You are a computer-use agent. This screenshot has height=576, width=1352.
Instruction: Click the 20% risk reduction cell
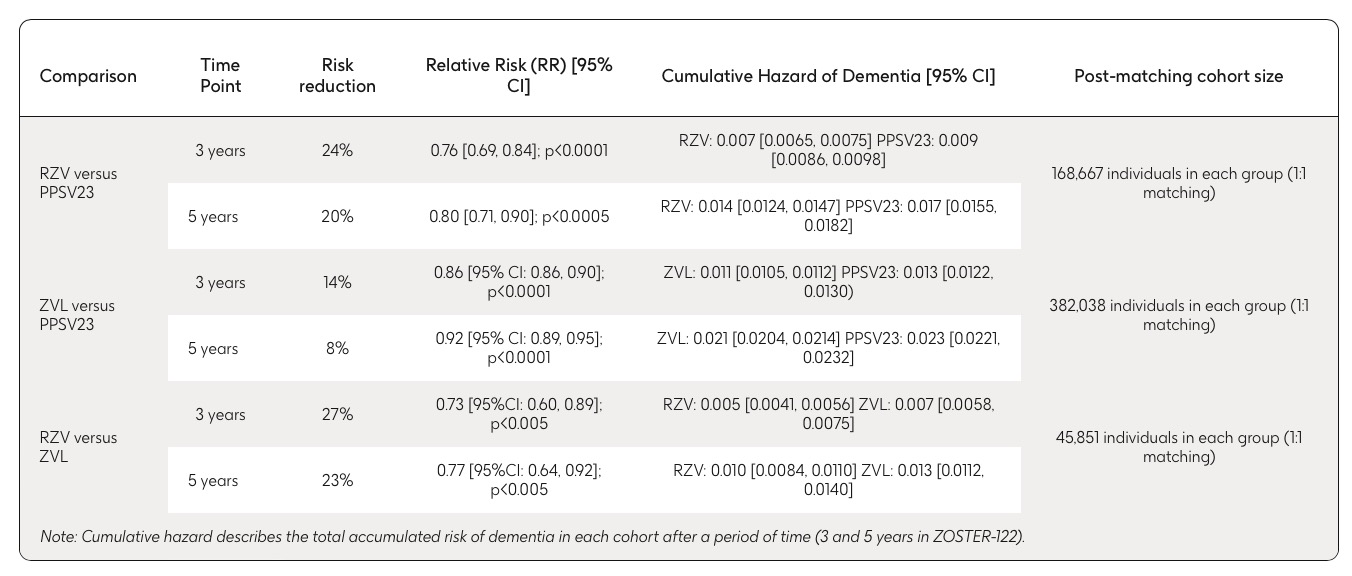pyautogui.click(x=338, y=217)
